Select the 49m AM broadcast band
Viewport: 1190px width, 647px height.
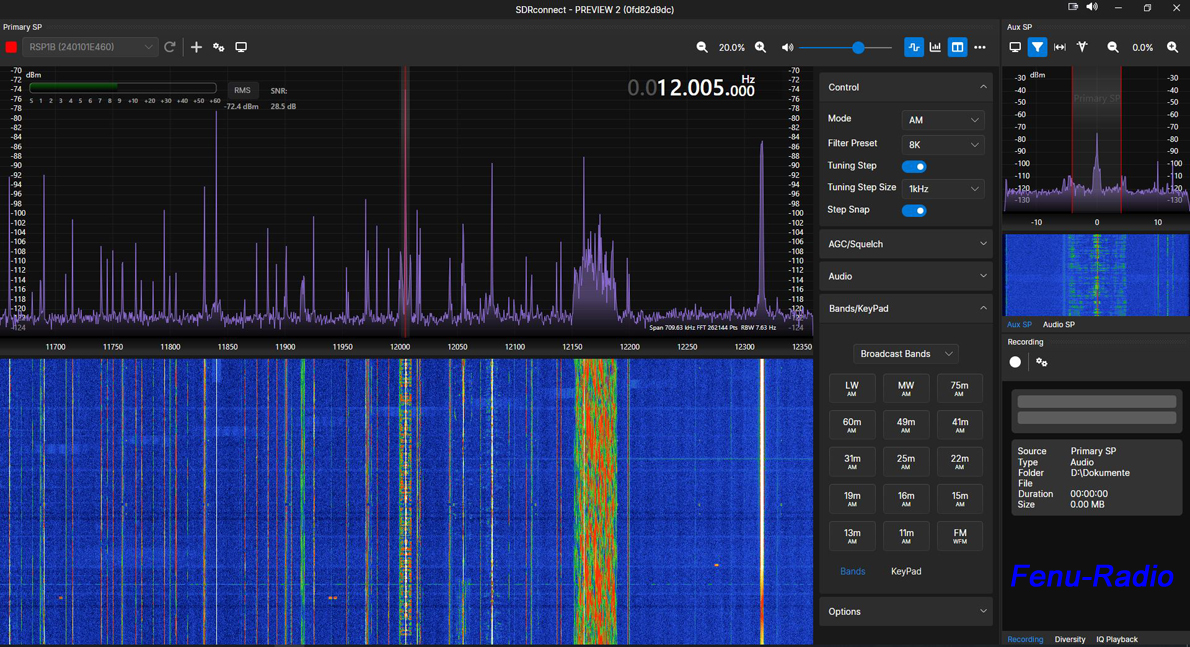point(905,424)
